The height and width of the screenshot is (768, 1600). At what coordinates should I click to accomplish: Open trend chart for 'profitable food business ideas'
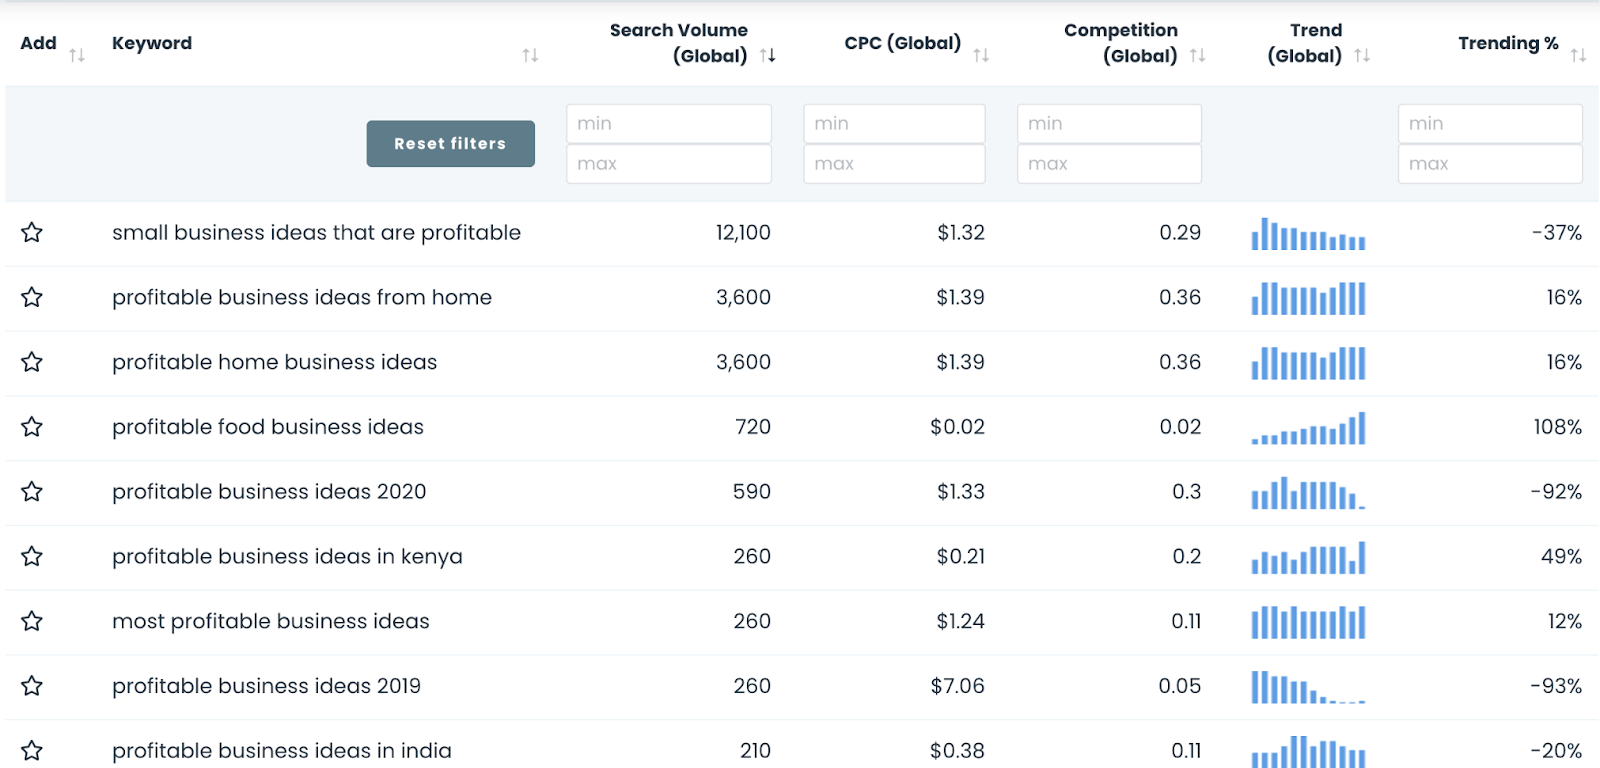coord(1308,429)
